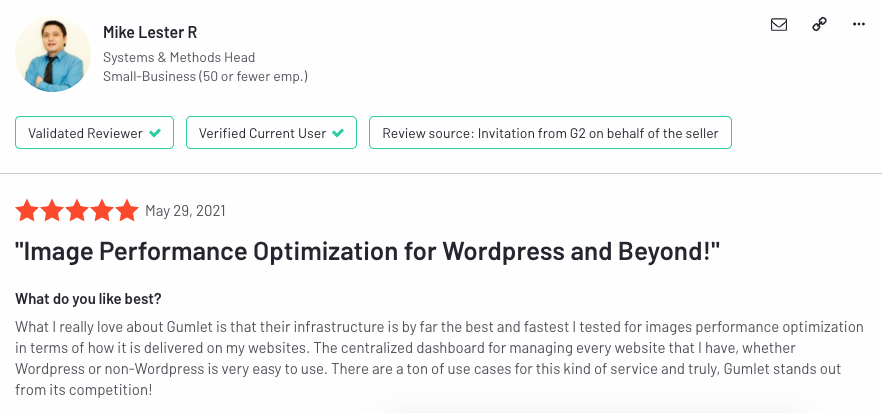The height and width of the screenshot is (413, 882).
Task: Click the third orange rating star
Action: [77, 210]
